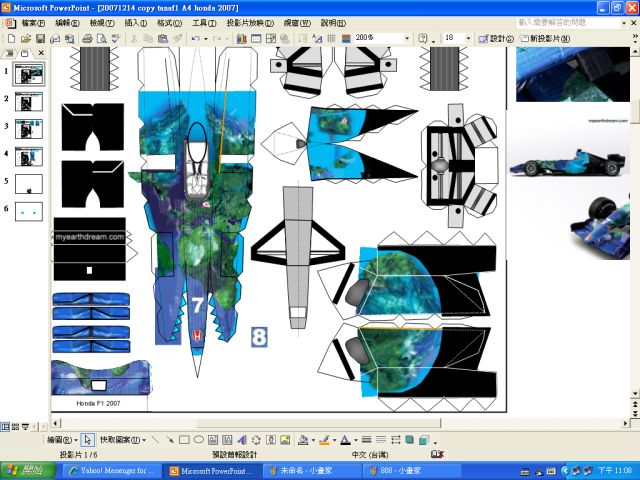
Task: Click the Print icon in toolbar
Action: (x=87, y=38)
